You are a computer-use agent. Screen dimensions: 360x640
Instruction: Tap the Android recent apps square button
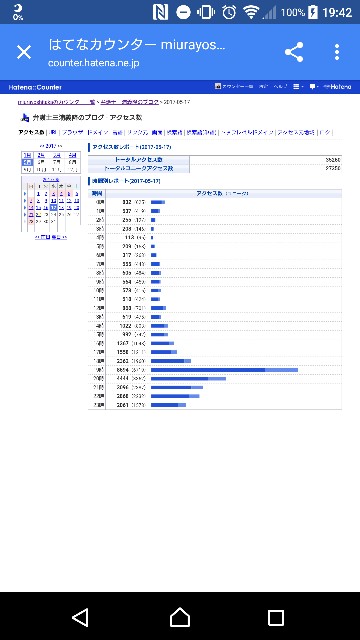pyautogui.click(x=276, y=618)
